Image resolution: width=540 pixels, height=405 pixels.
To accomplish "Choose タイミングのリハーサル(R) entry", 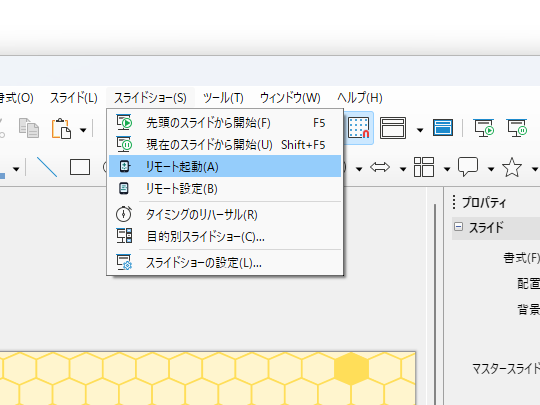I will click(225, 215).
